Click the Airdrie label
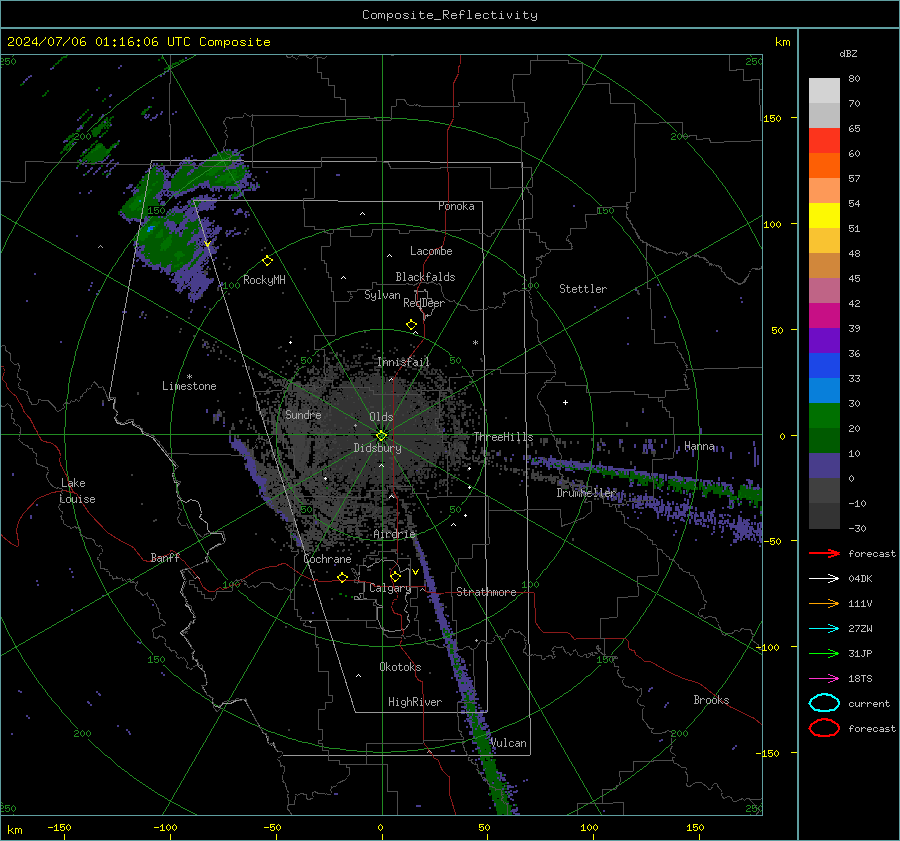 point(394,534)
